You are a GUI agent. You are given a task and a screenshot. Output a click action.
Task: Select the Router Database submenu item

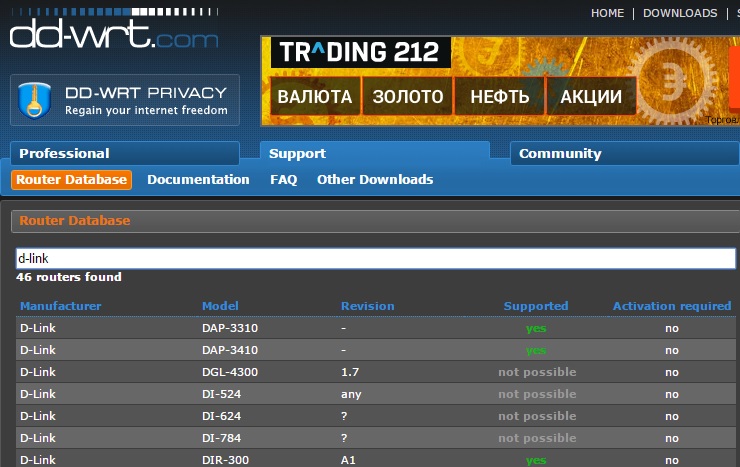click(71, 180)
